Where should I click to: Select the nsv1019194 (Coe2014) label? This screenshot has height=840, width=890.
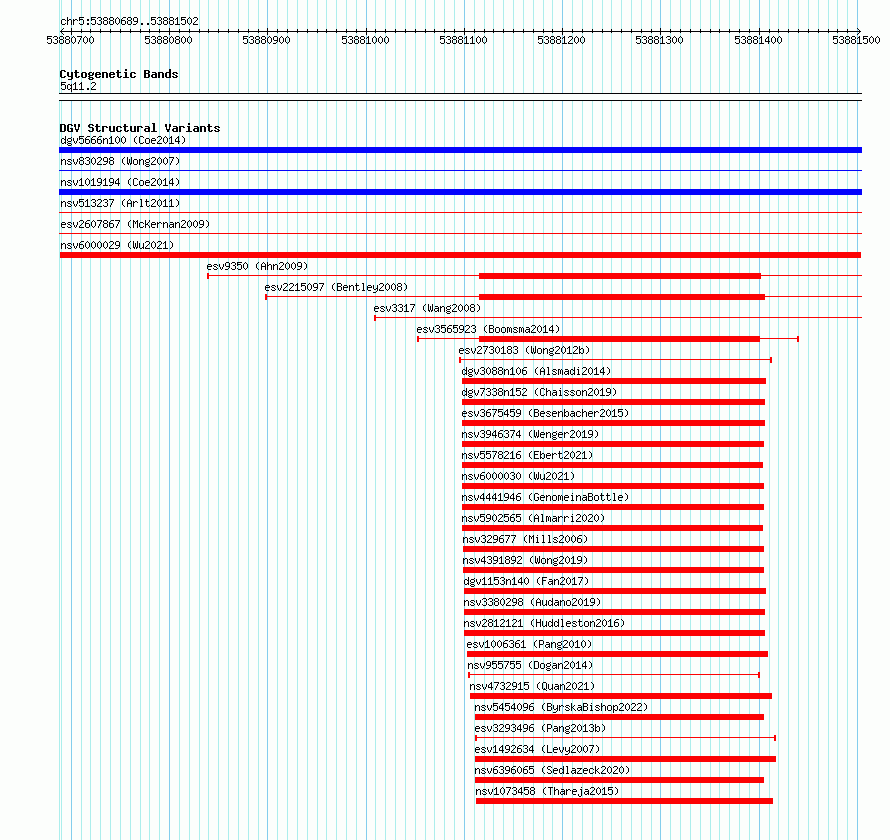[120, 182]
